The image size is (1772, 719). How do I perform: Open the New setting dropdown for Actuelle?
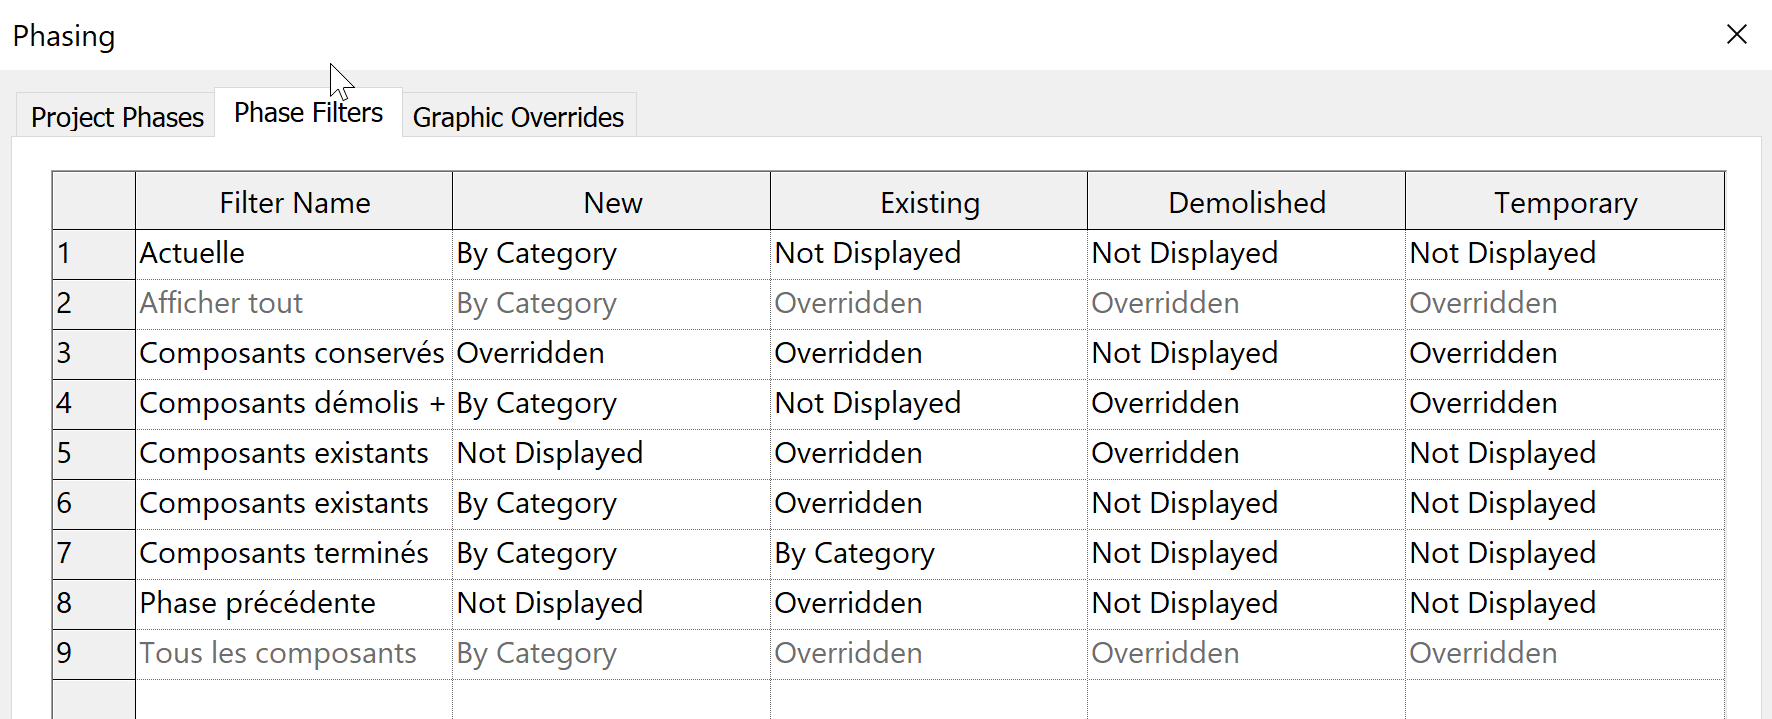click(x=611, y=253)
